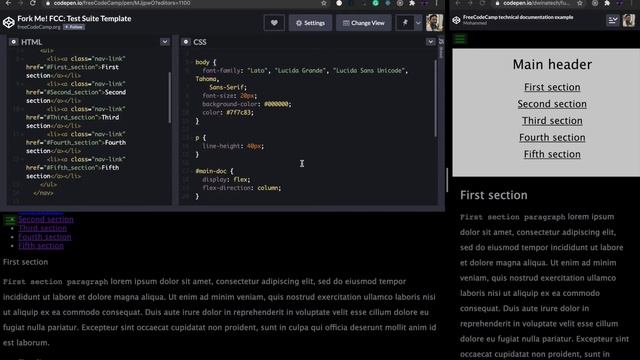640x360 pixels.
Task: Open the user avatar menu in left window
Action: 434,23
